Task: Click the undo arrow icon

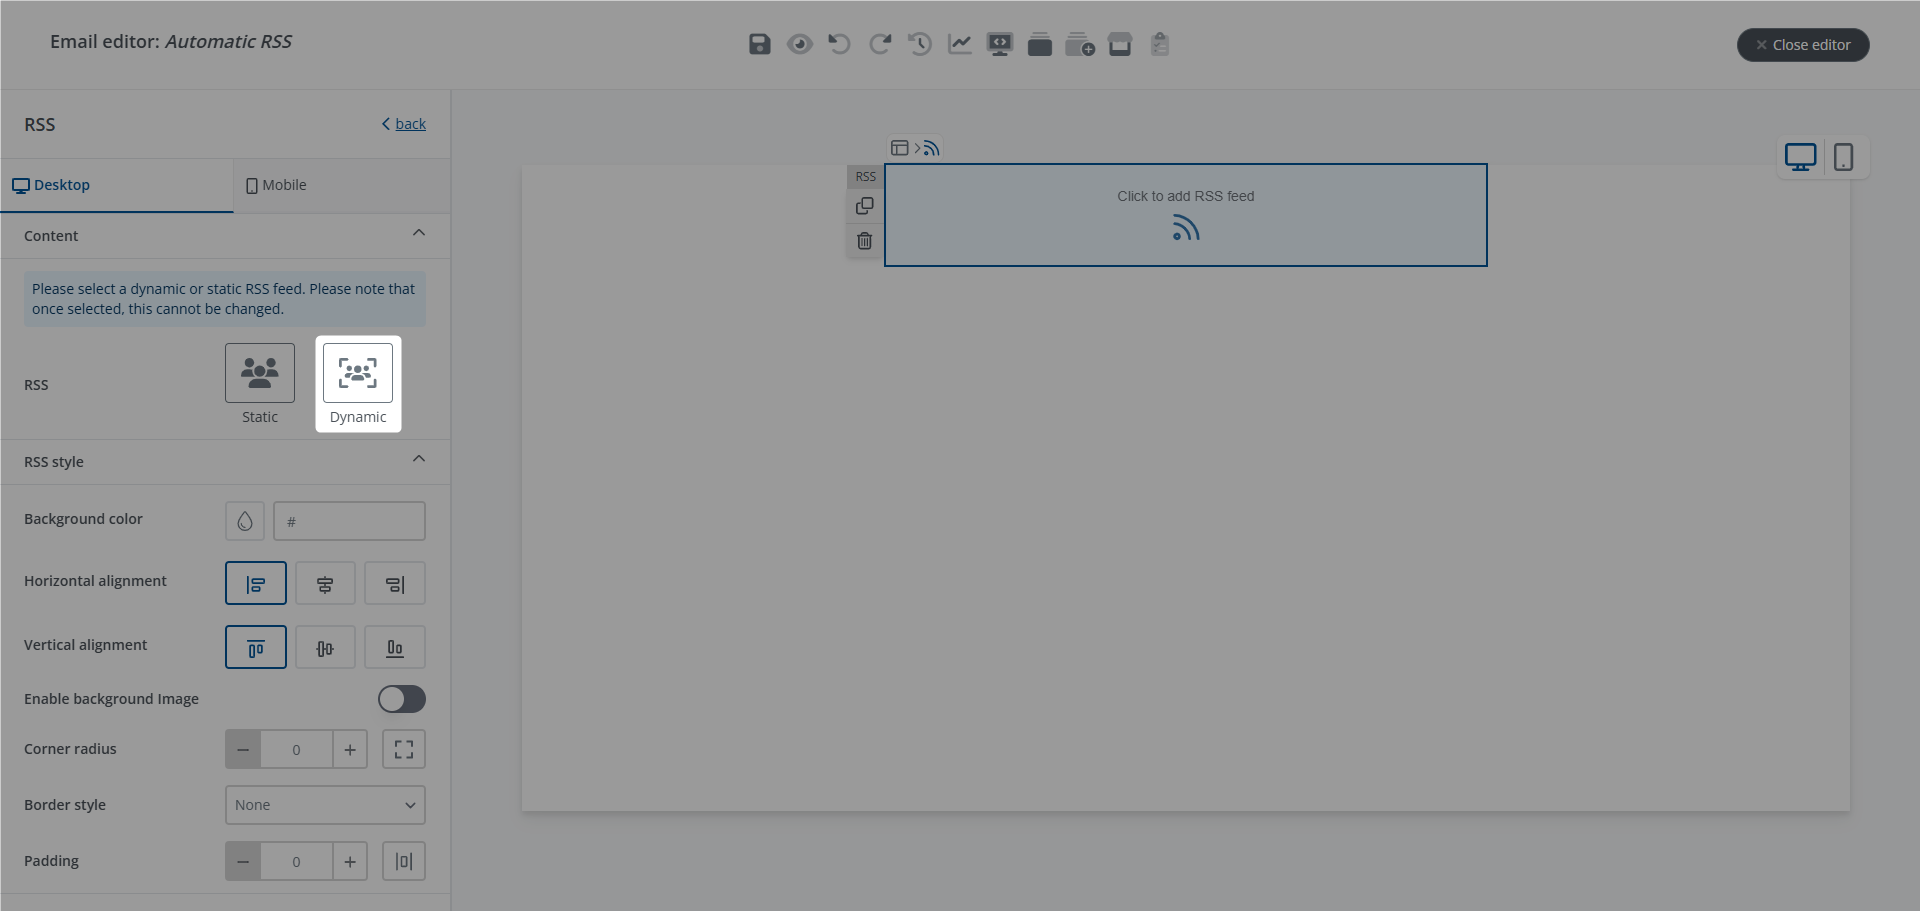Action: (x=839, y=44)
